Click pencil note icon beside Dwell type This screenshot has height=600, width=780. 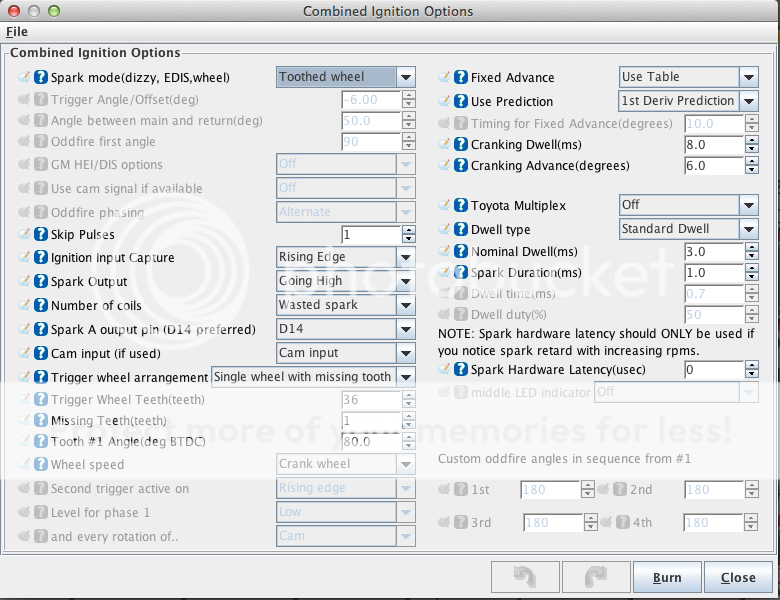[444, 228]
